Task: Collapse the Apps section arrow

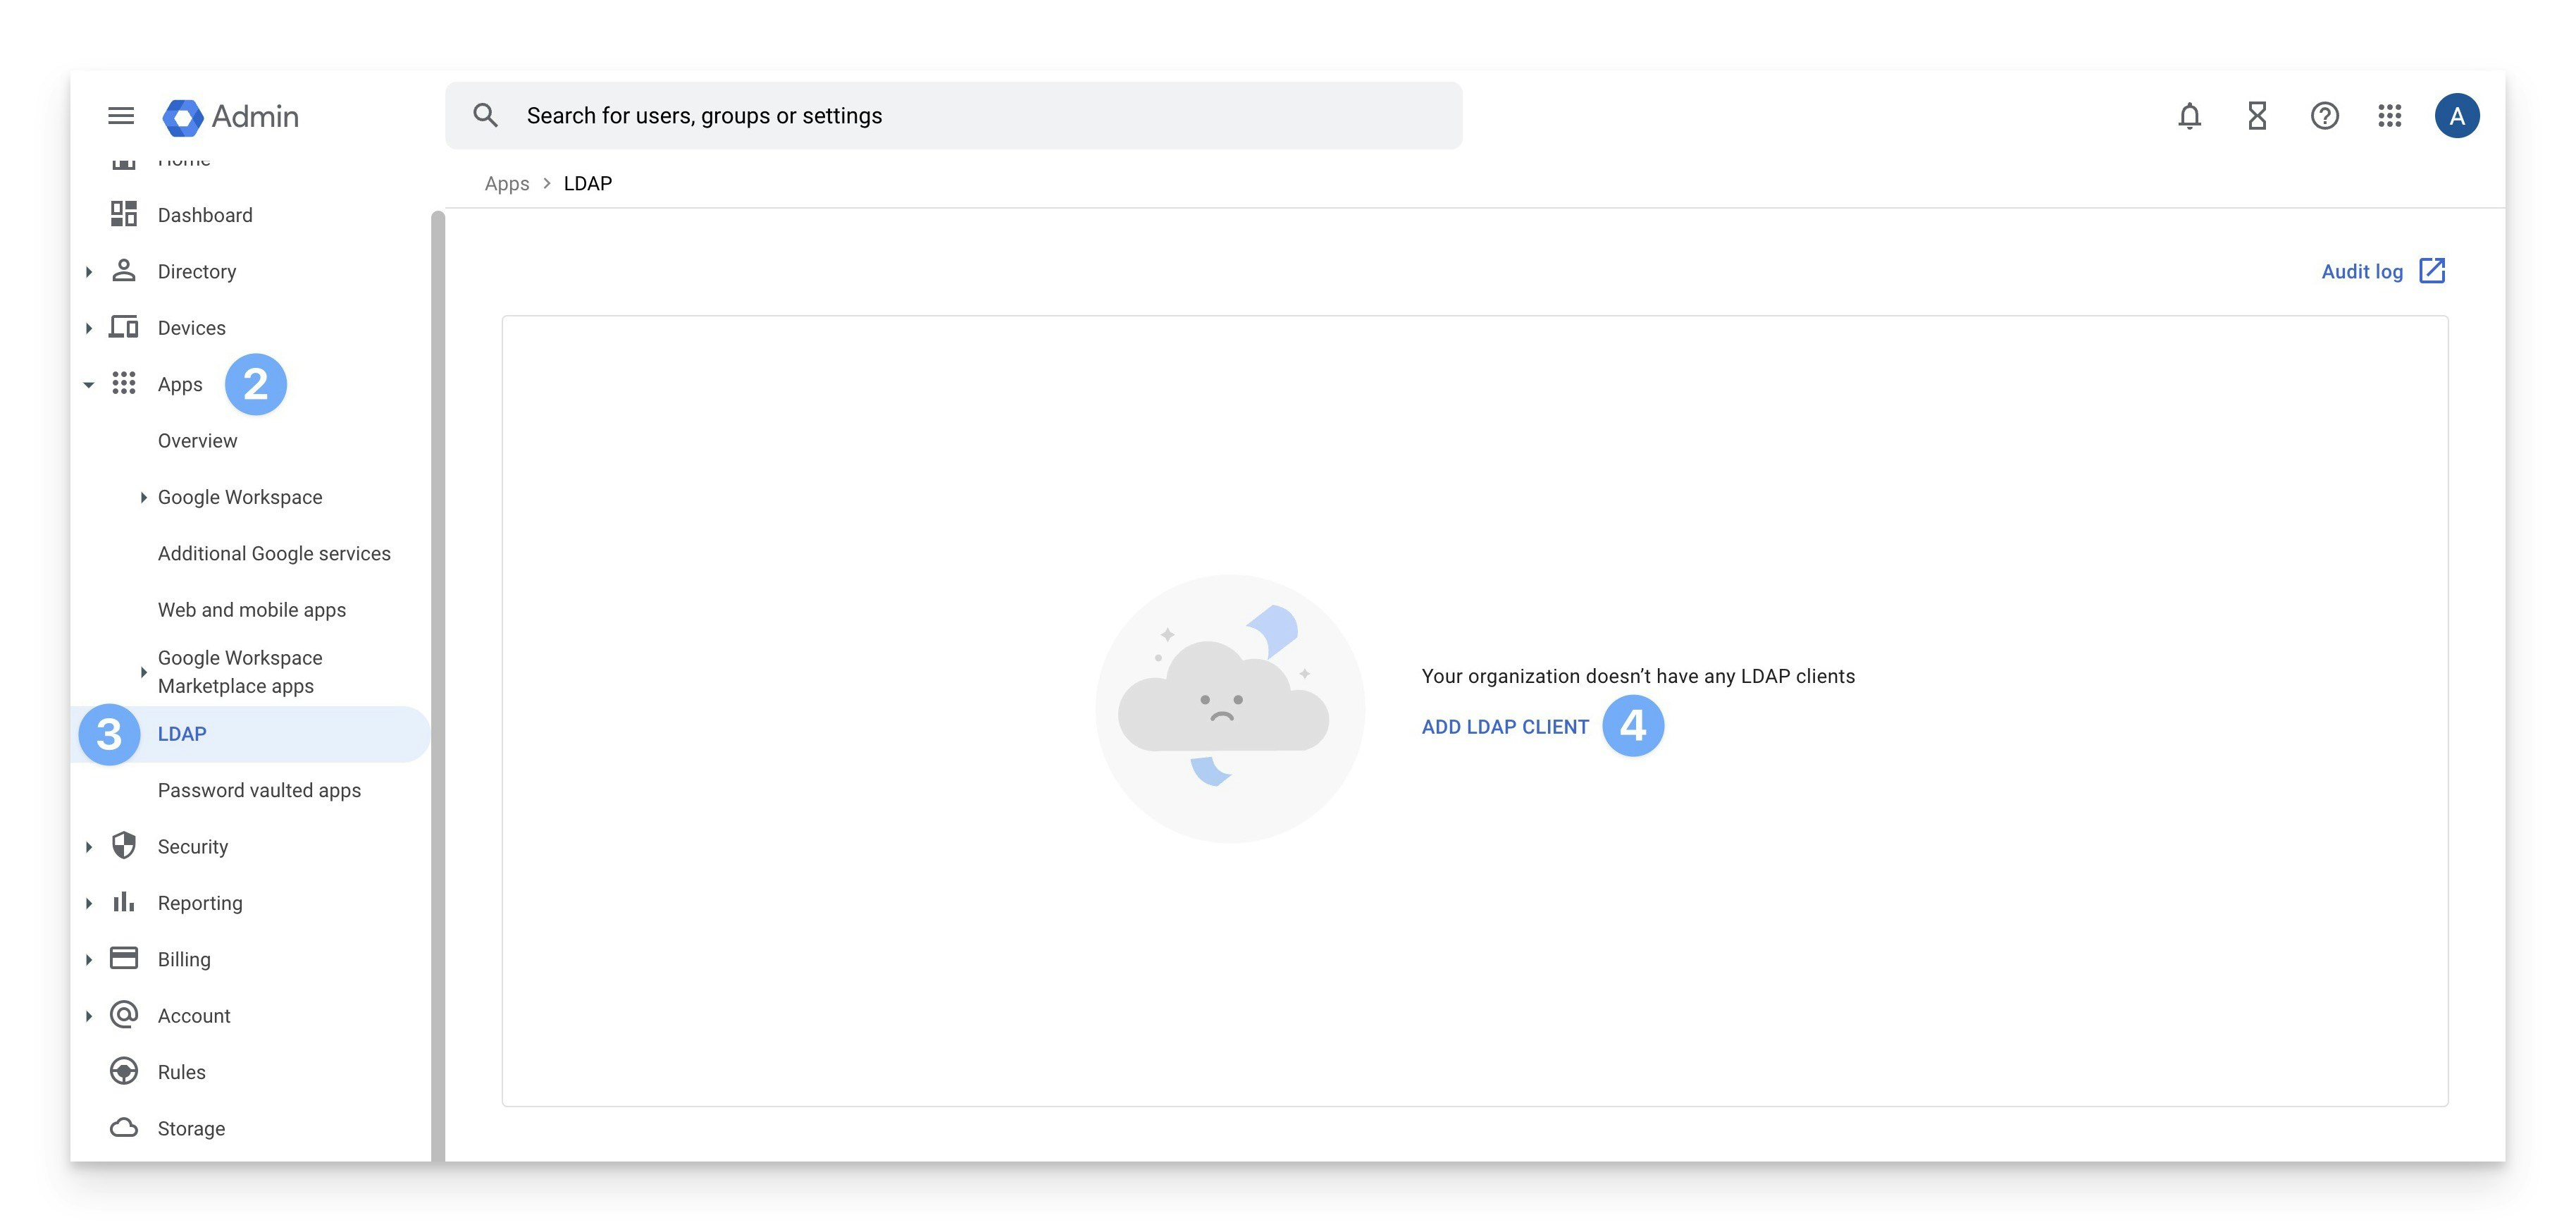Action: tap(89, 385)
